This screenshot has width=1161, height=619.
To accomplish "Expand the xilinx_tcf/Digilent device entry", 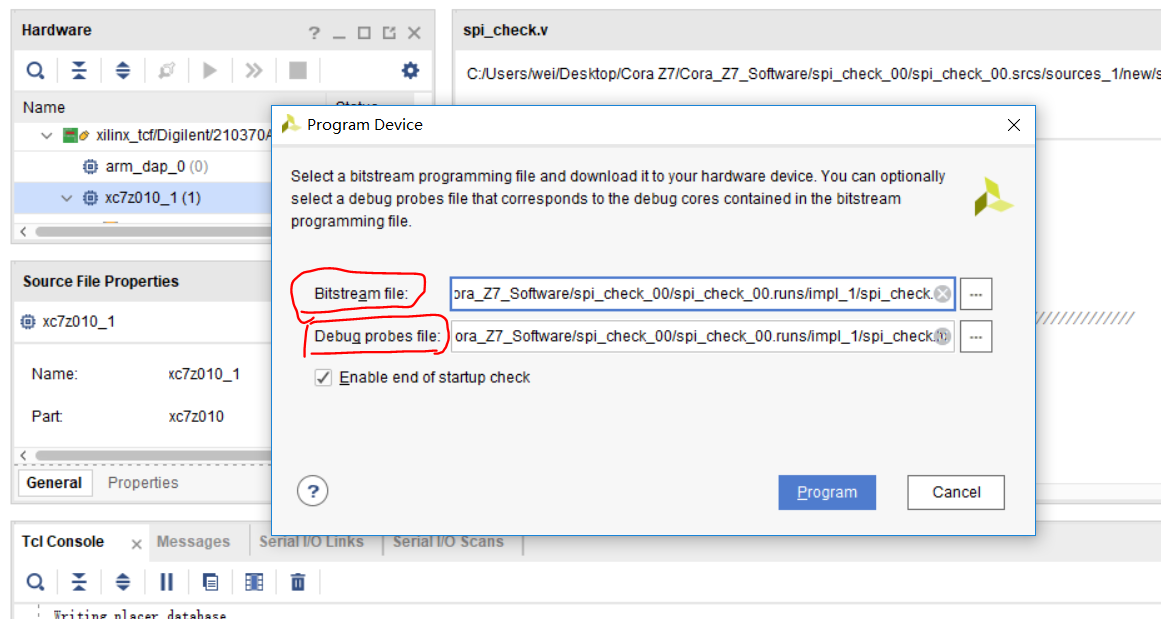I will [46, 135].
